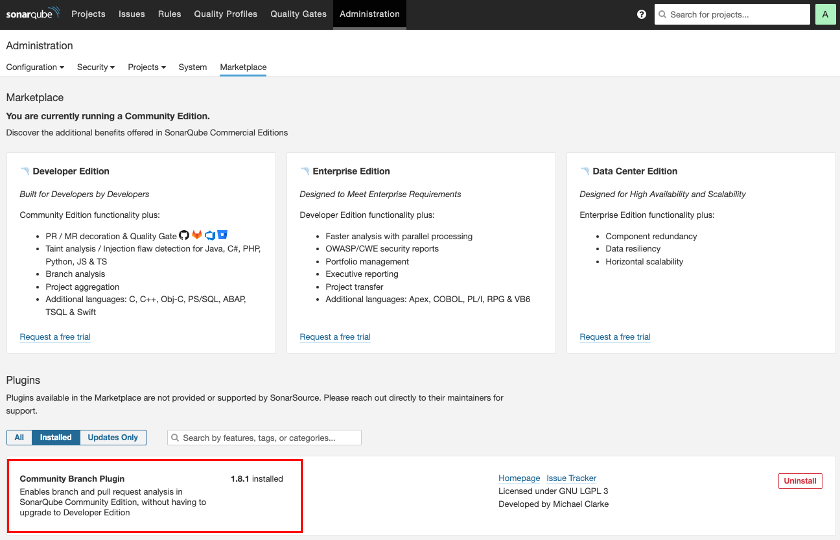The image size is (840, 540).
Task: Click the Enterprise Edition wave icon
Action: tap(304, 171)
